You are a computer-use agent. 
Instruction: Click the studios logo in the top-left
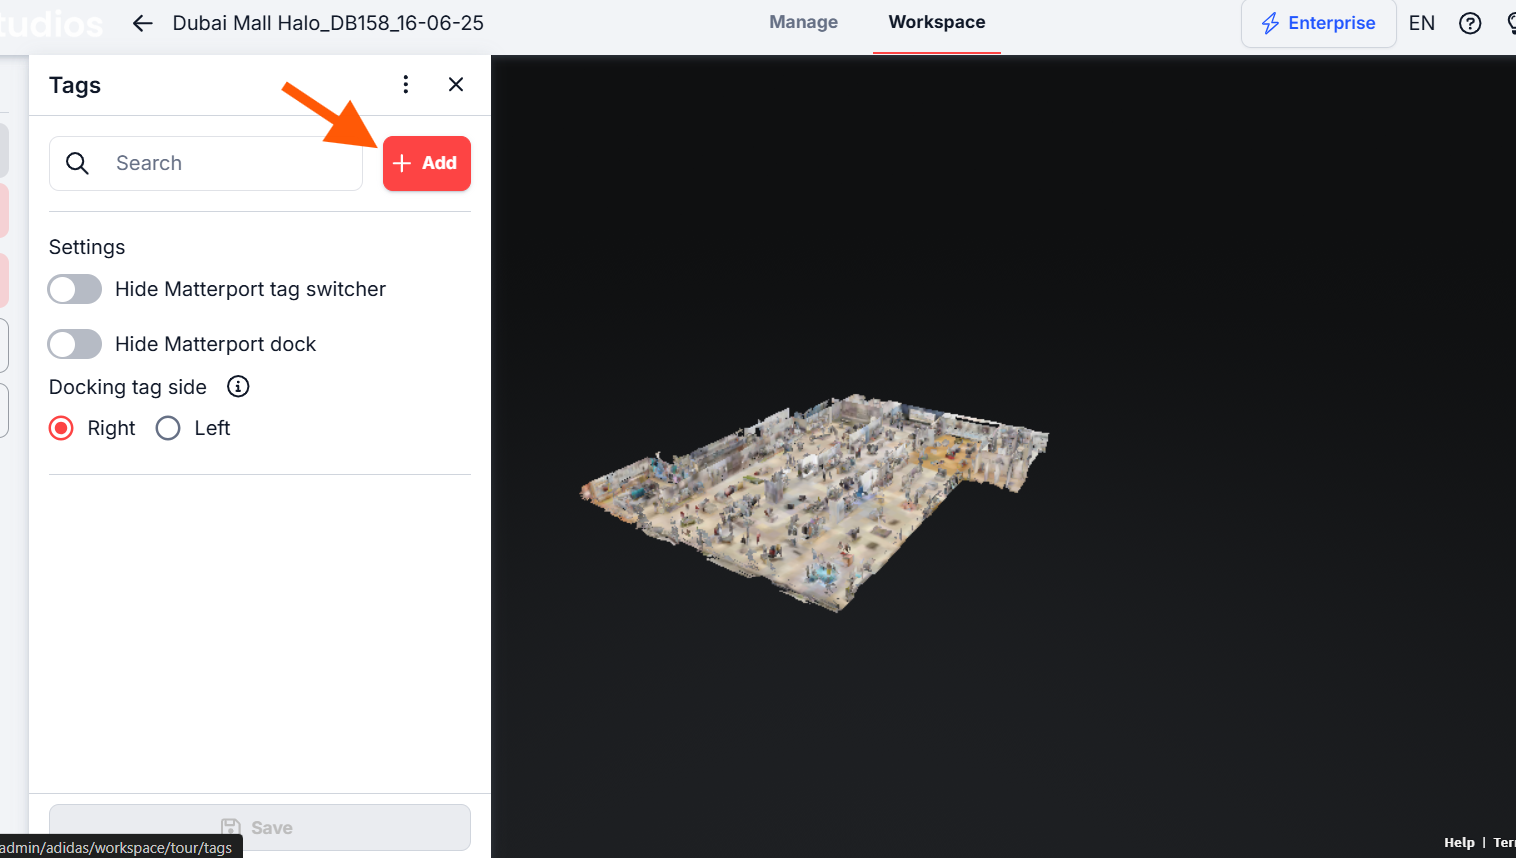coord(50,23)
